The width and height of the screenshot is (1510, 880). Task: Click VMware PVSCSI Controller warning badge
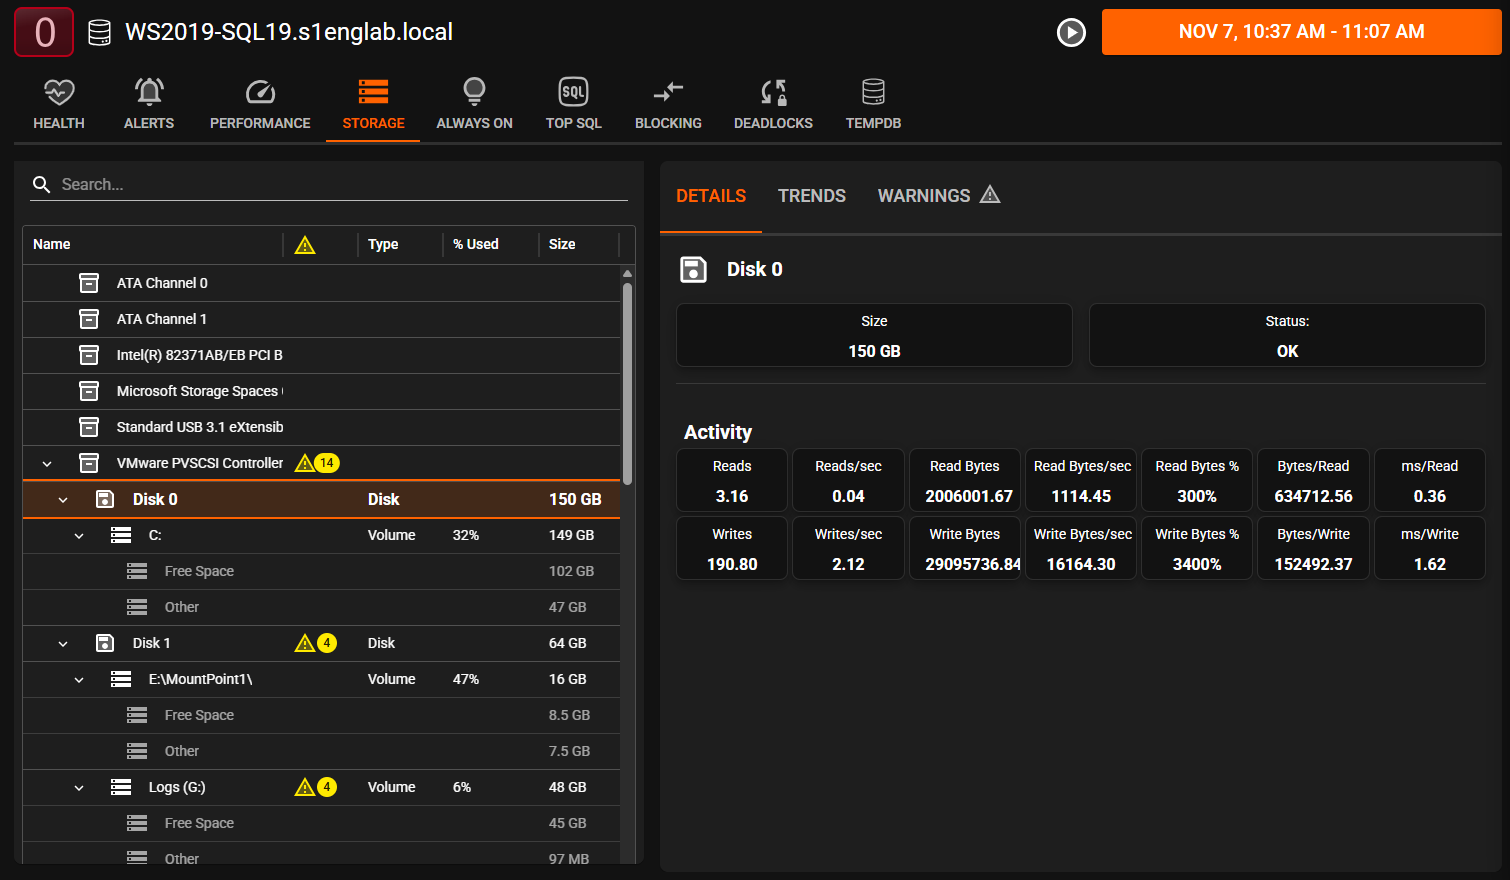317,463
